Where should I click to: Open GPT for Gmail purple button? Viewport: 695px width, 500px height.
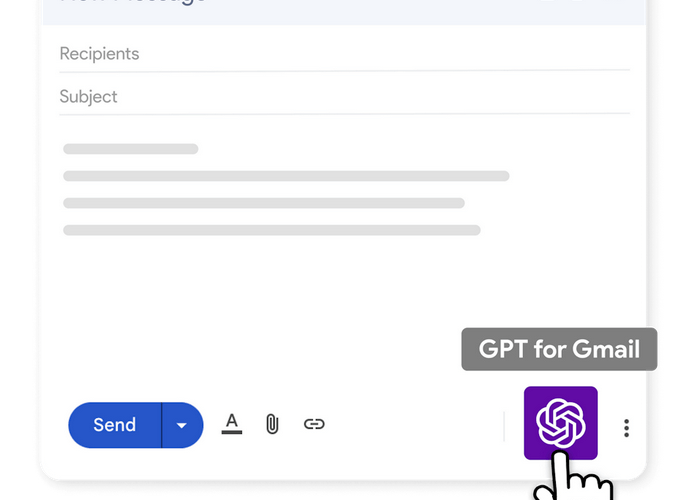[560, 422]
